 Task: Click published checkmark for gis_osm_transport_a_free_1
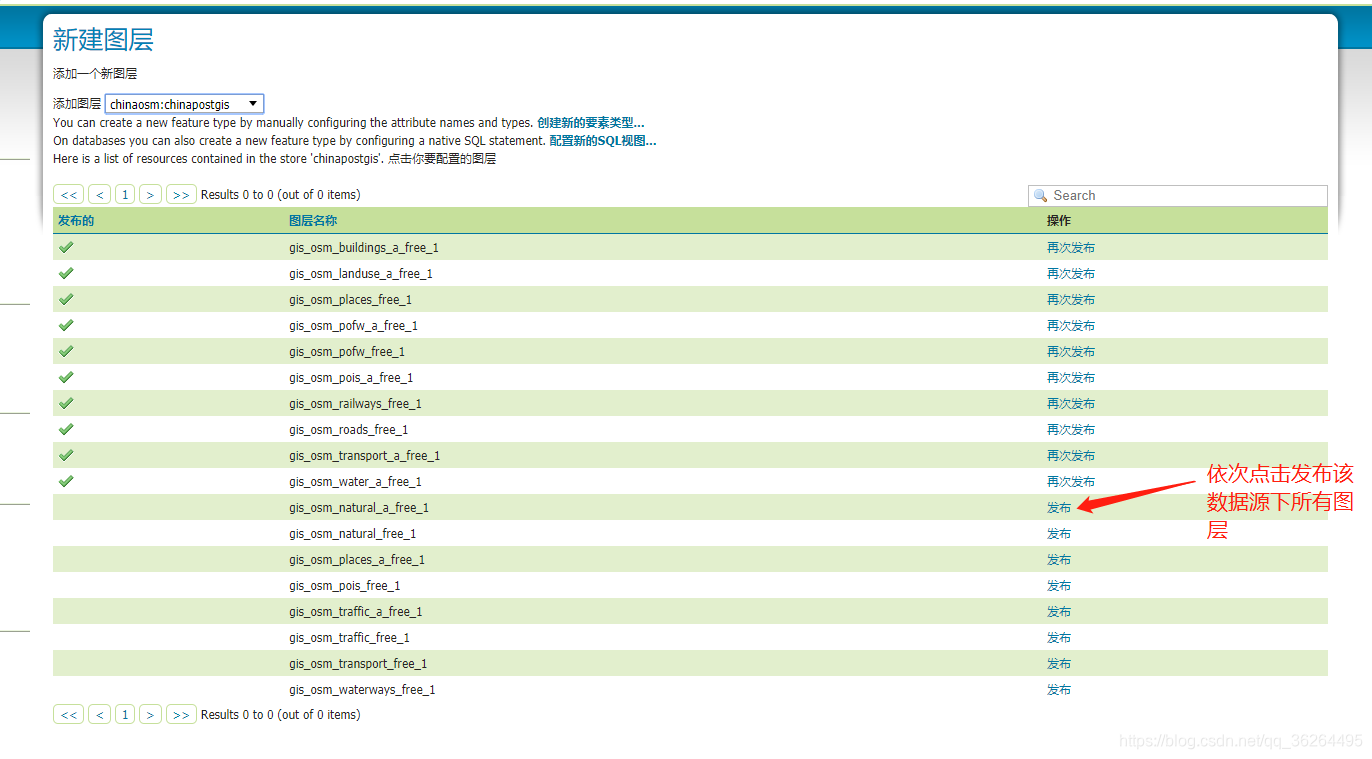(x=66, y=455)
